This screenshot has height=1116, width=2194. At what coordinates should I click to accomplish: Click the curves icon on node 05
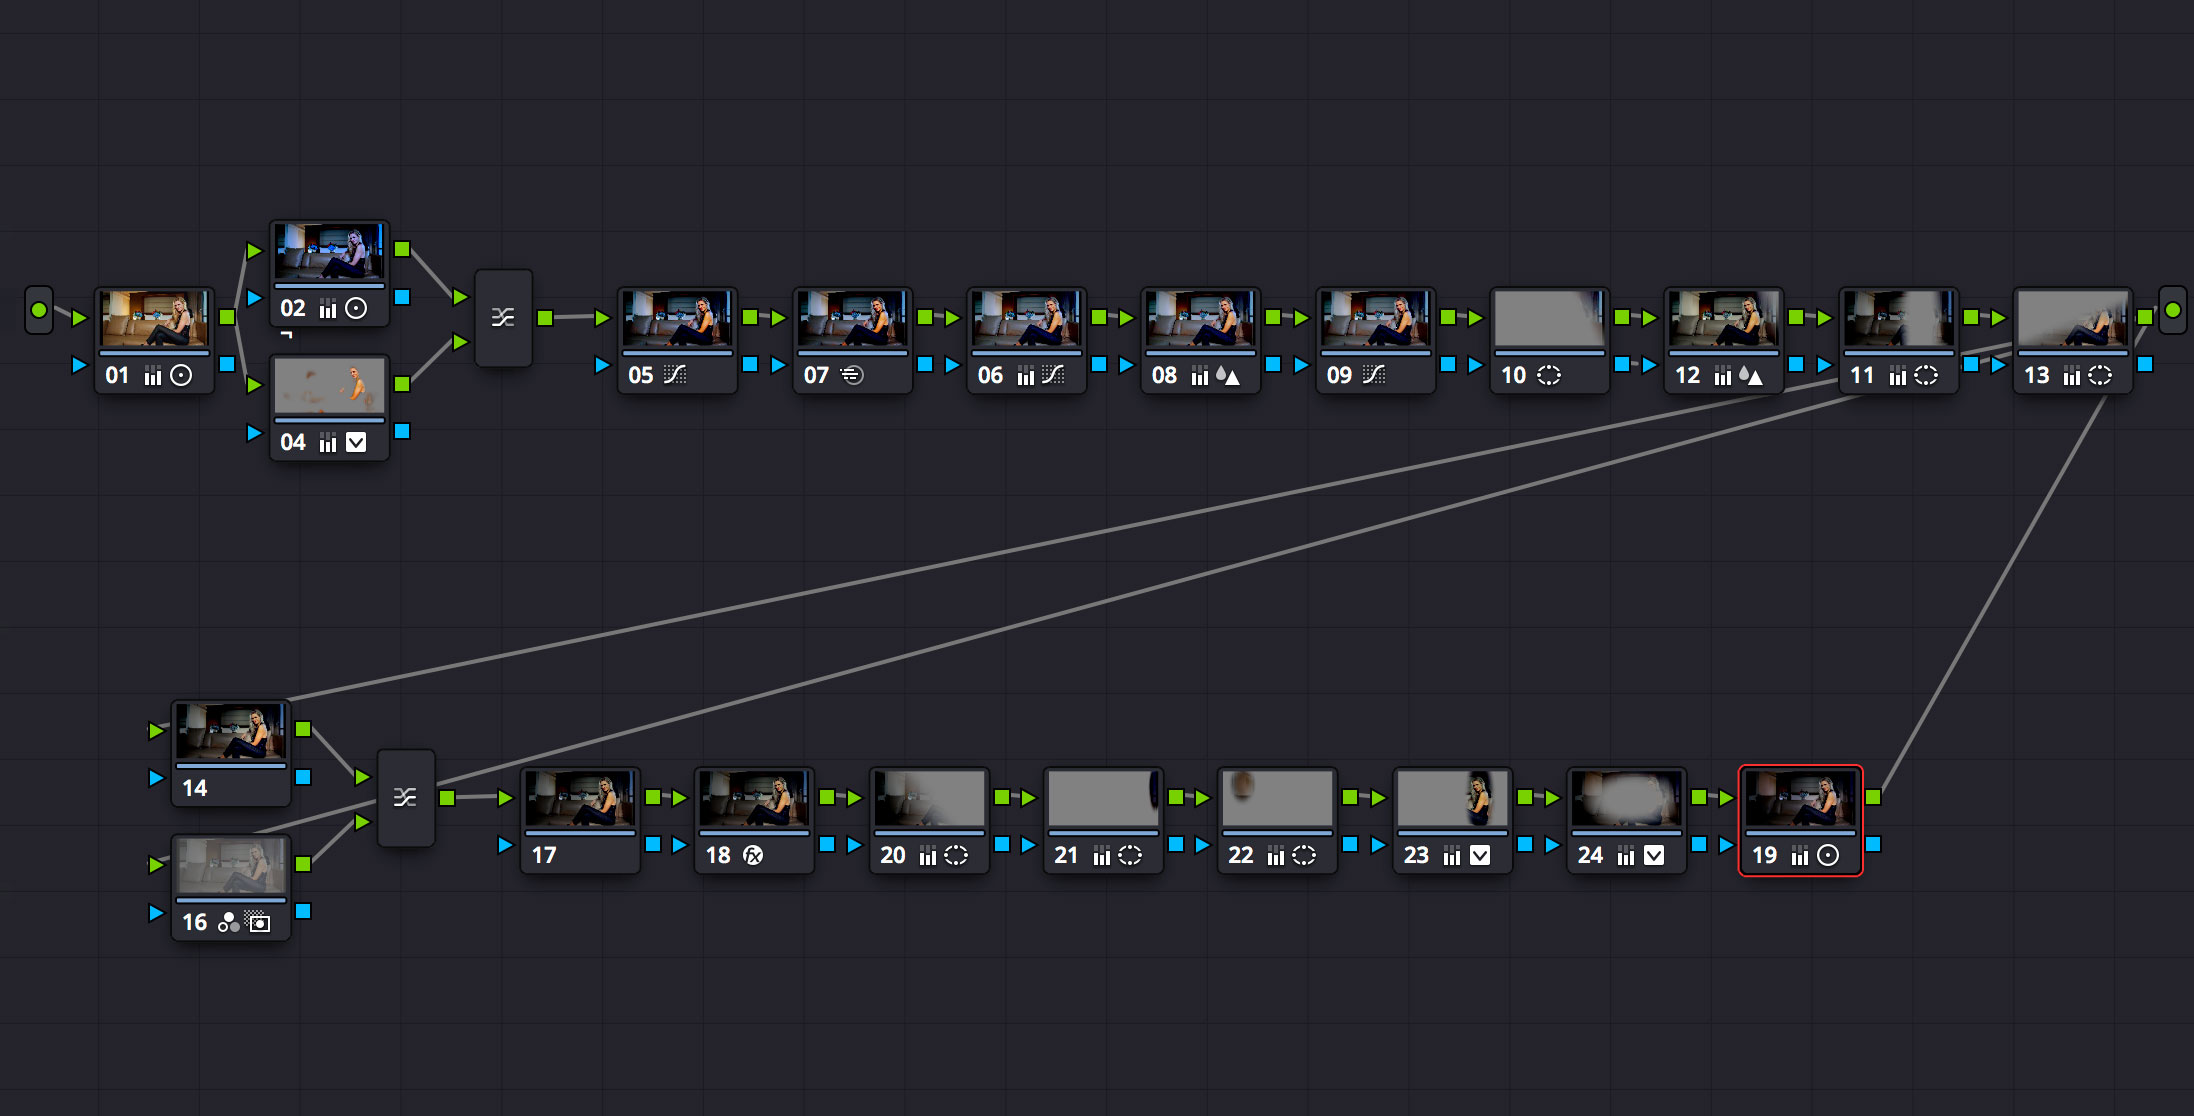(675, 375)
